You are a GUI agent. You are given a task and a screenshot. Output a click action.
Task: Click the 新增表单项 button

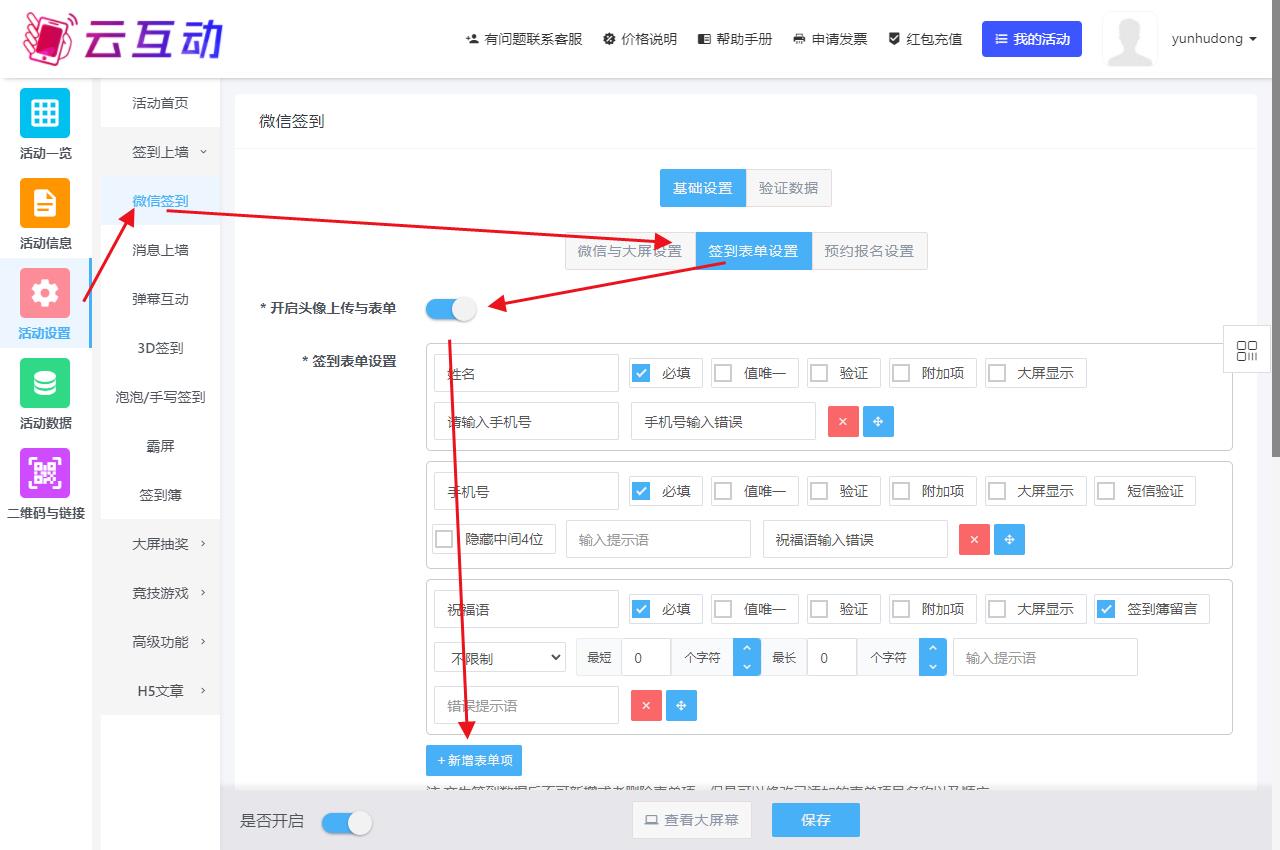pos(474,761)
